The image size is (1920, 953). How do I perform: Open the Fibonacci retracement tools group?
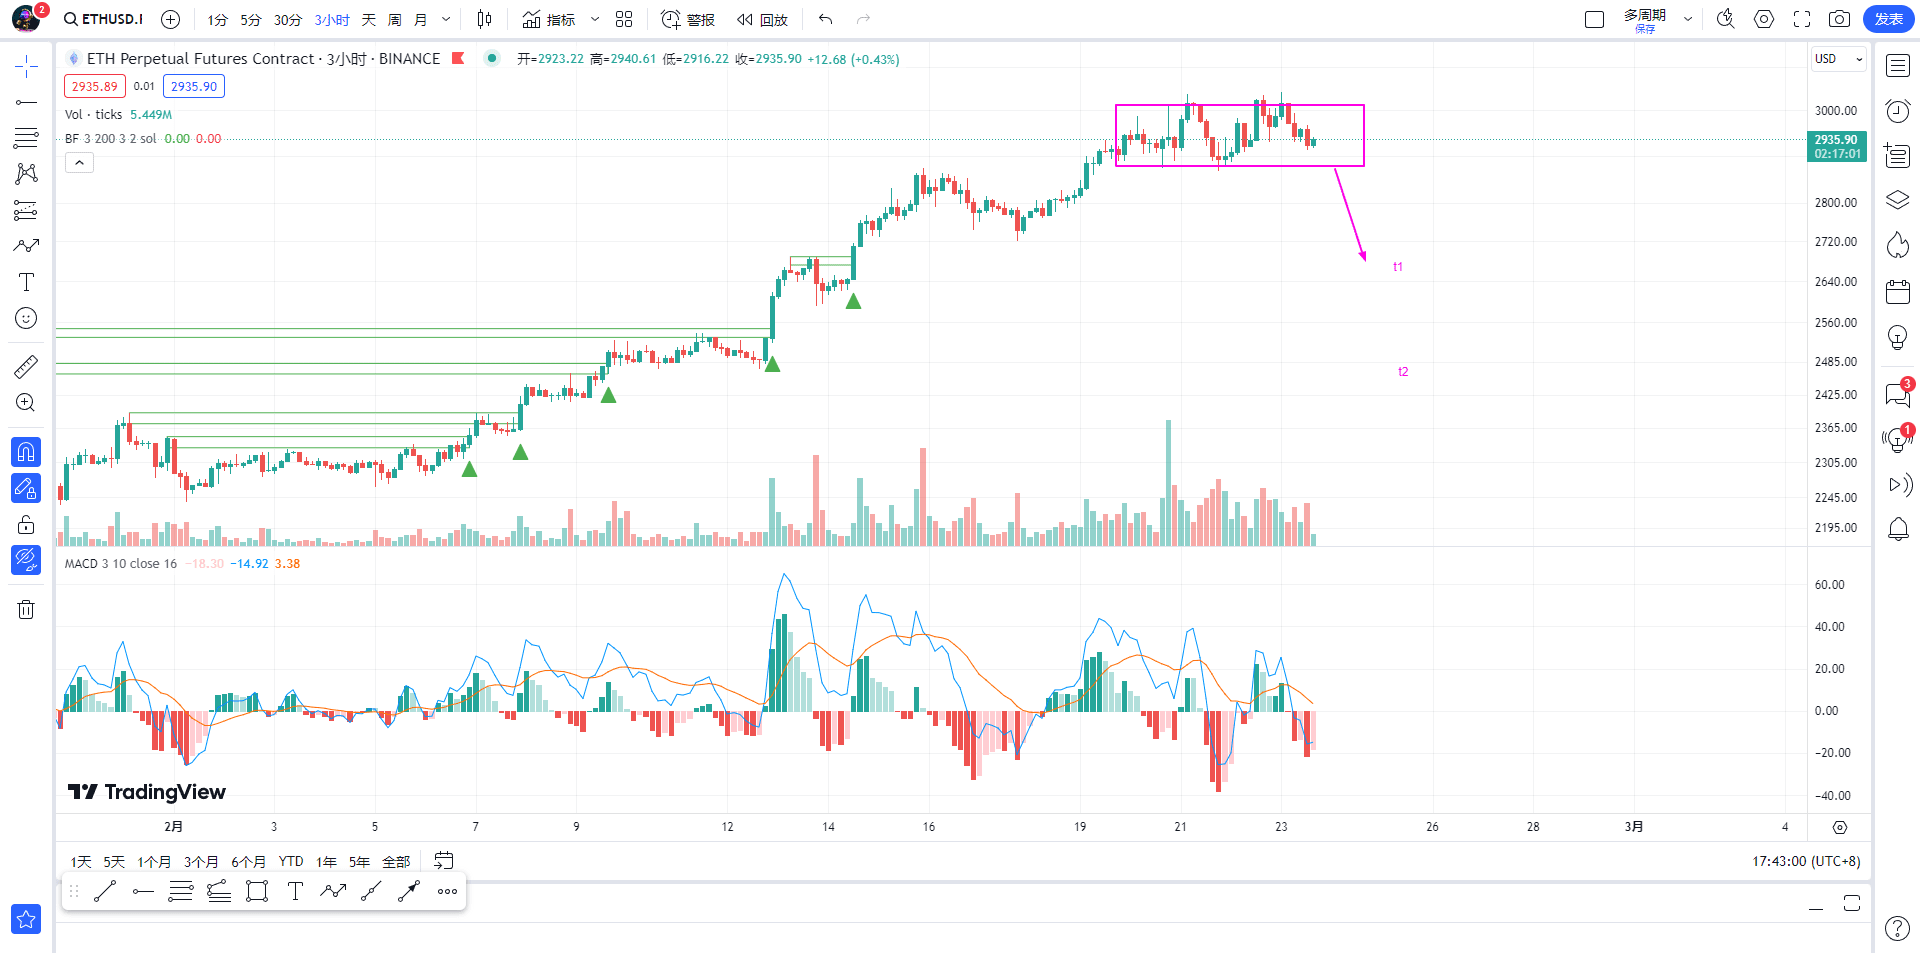pos(26,138)
